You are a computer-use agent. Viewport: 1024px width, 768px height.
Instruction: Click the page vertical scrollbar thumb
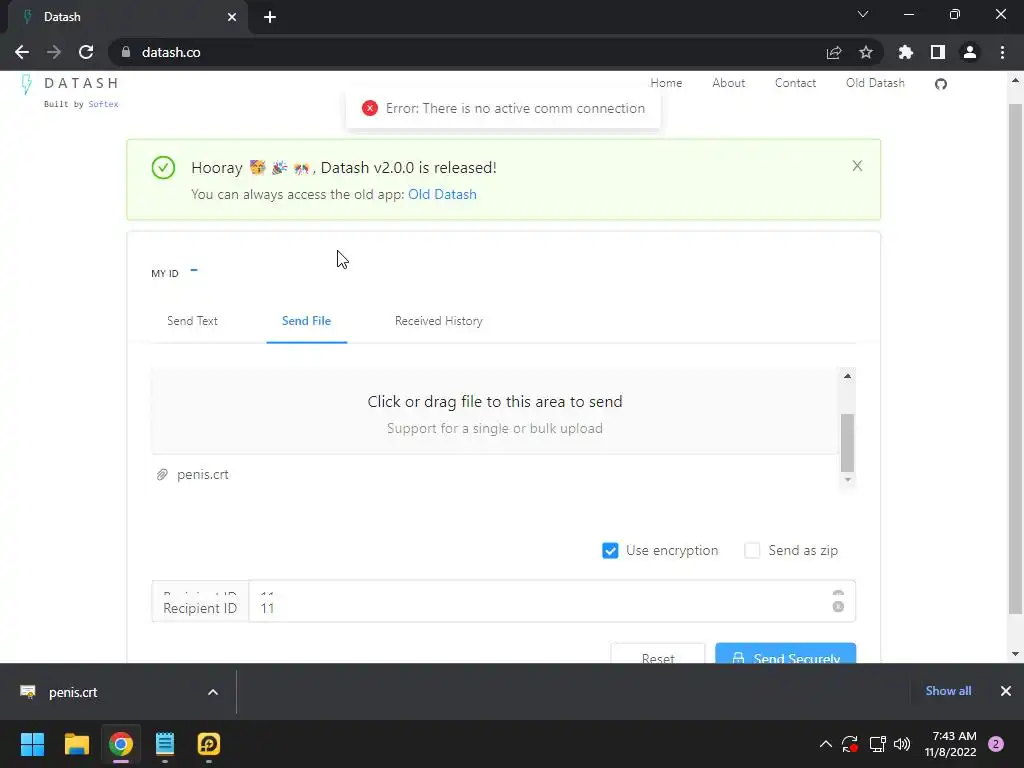tap(1015, 359)
